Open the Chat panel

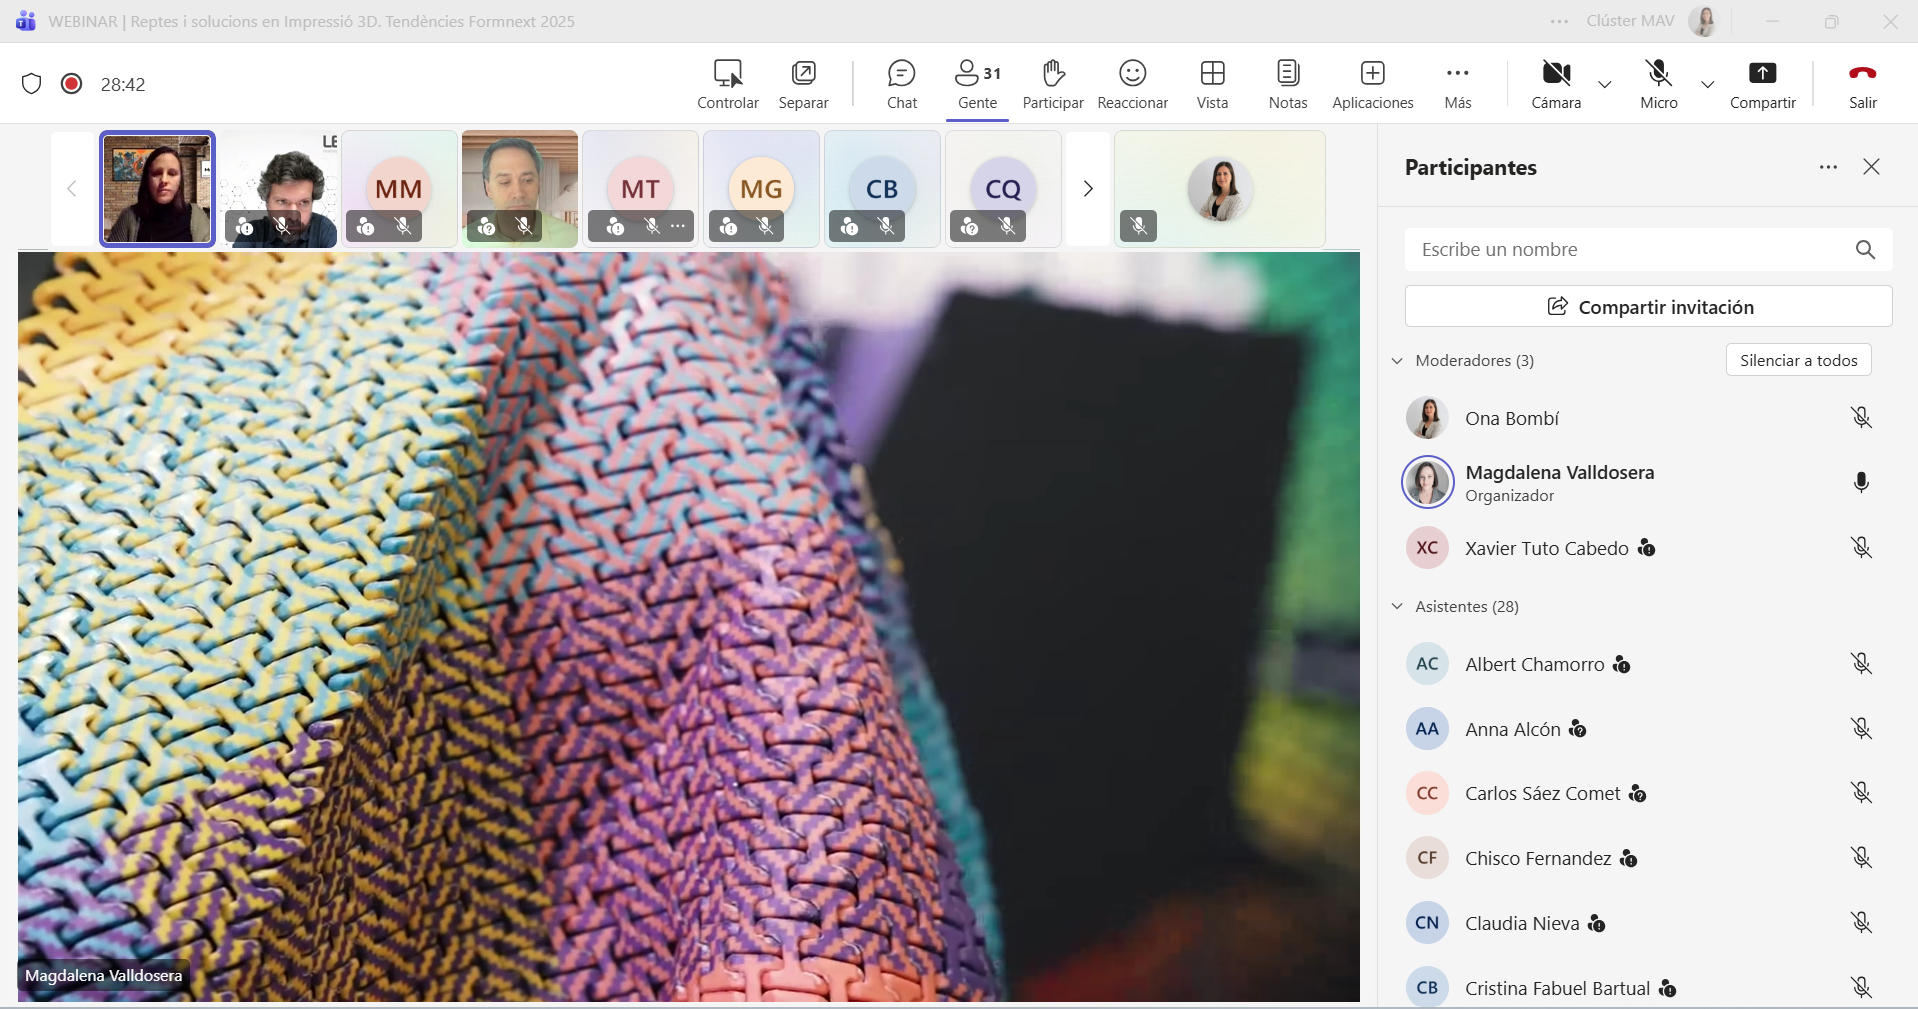[x=901, y=84]
